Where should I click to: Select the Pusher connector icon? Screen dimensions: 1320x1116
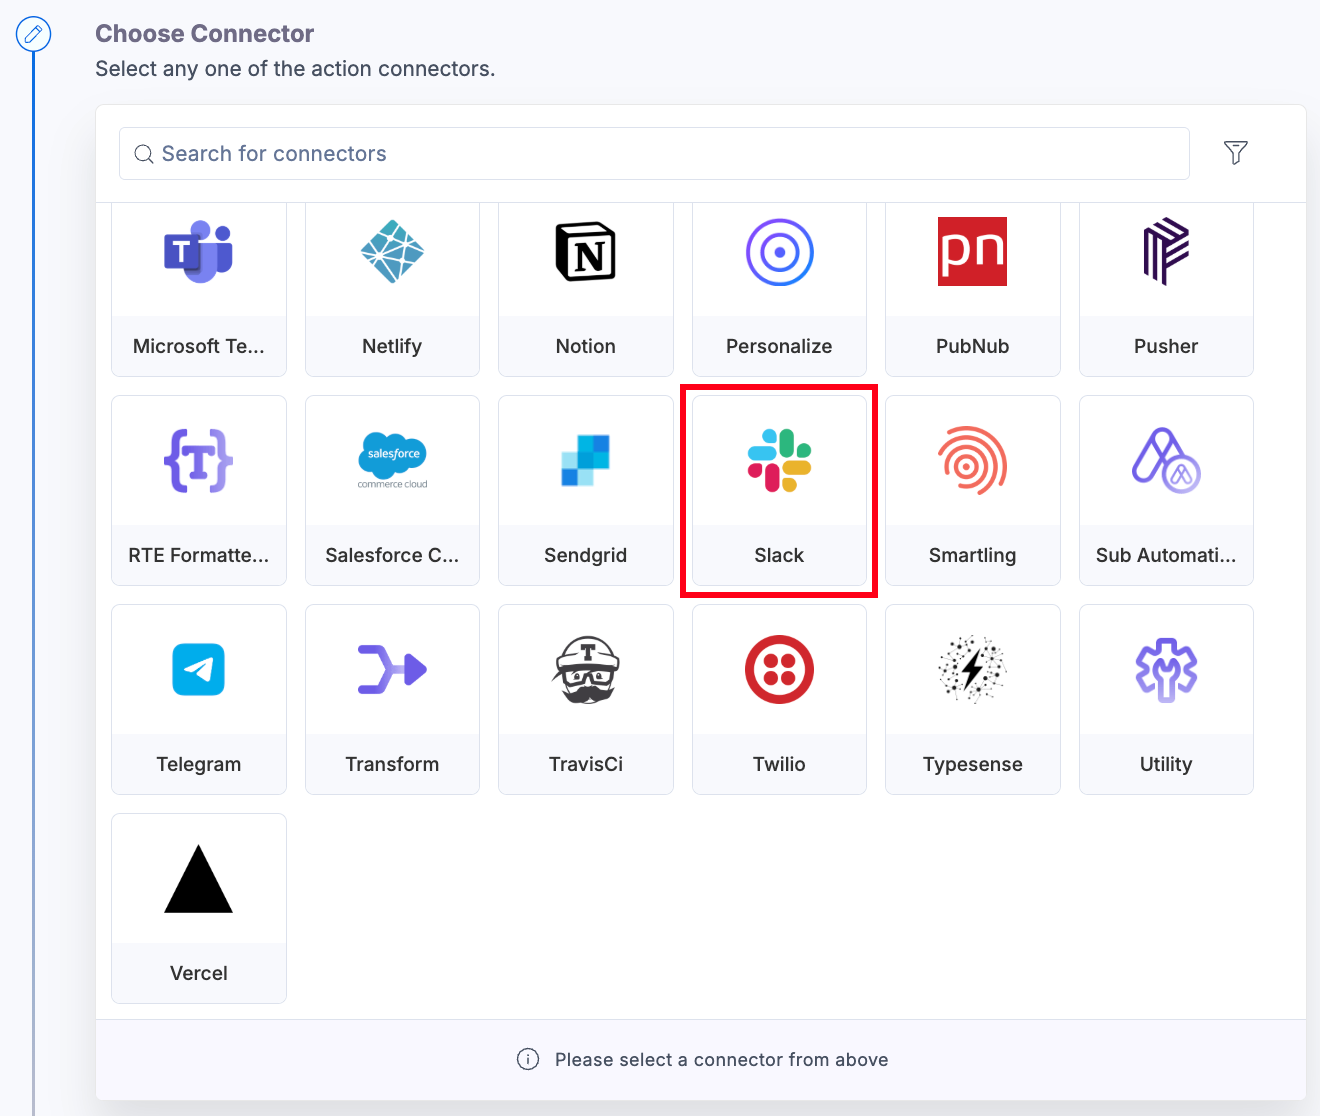(1166, 251)
